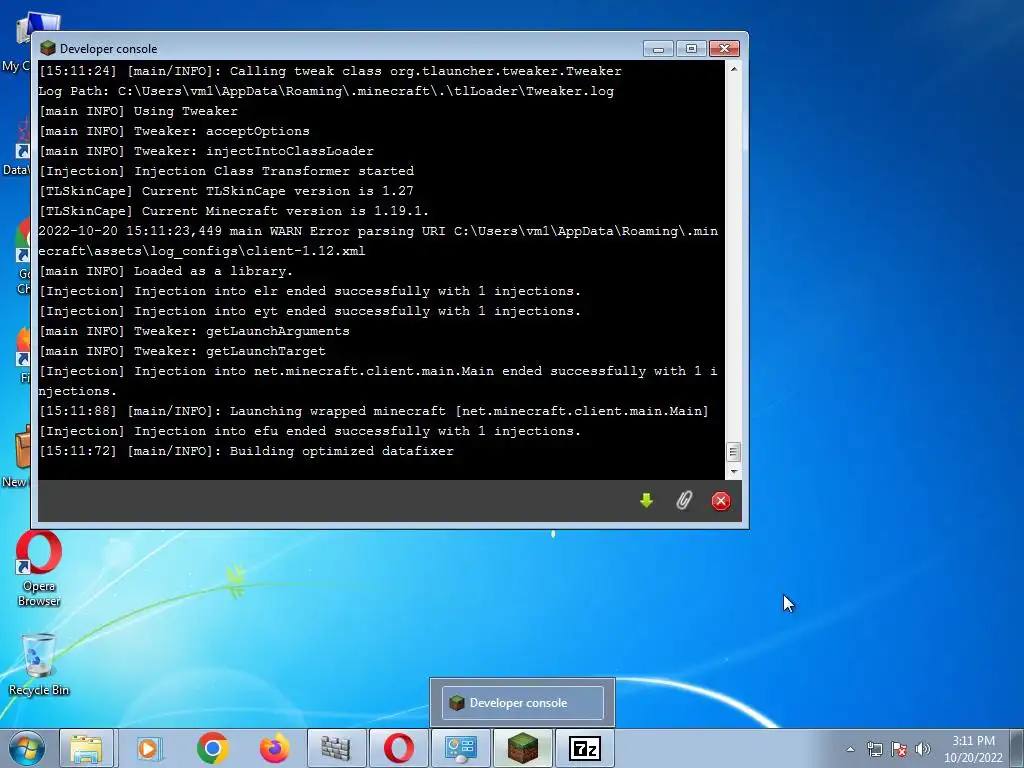Click the 'Tweaker: acceptOptions' log line
The height and width of the screenshot is (768, 1024).
click(174, 131)
